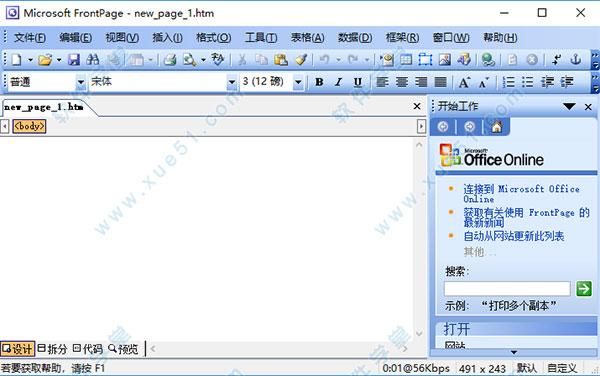Run the Spelling check icon
Image resolution: width=600 pixels, height=376 pixels.
click(x=218, y=59)
